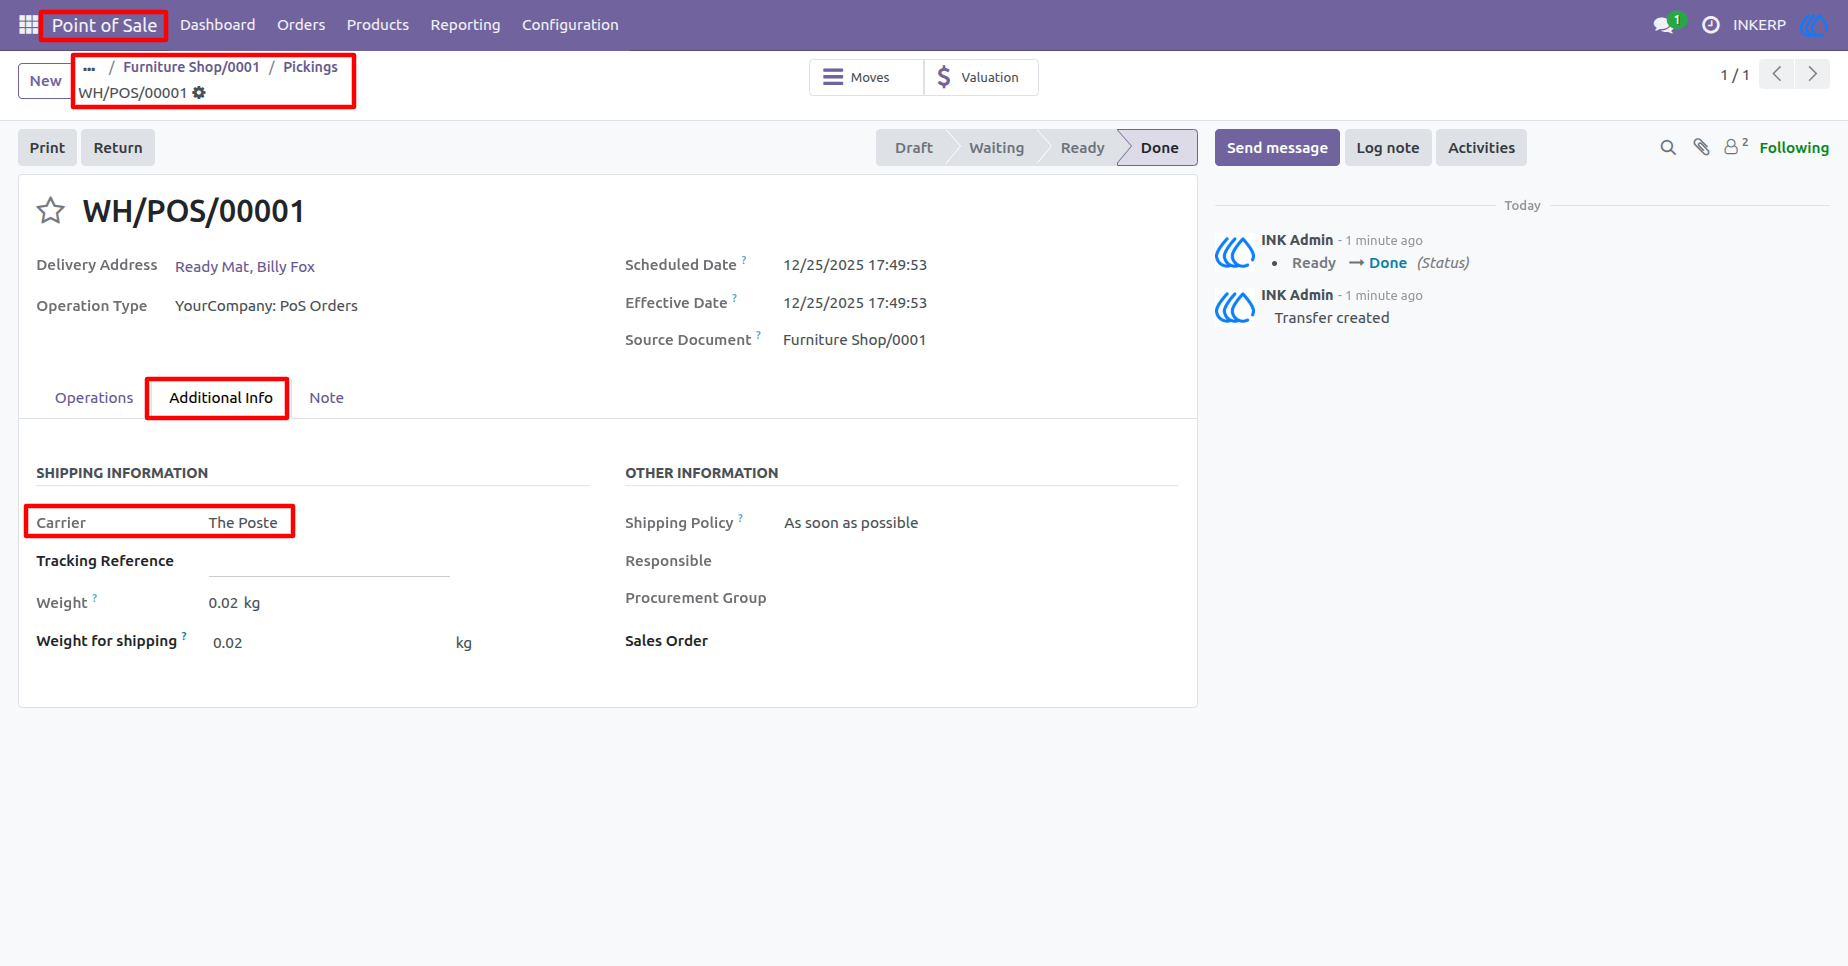Click the Ready status stage
This screenshot has height=966, width=1848.
1082,148
